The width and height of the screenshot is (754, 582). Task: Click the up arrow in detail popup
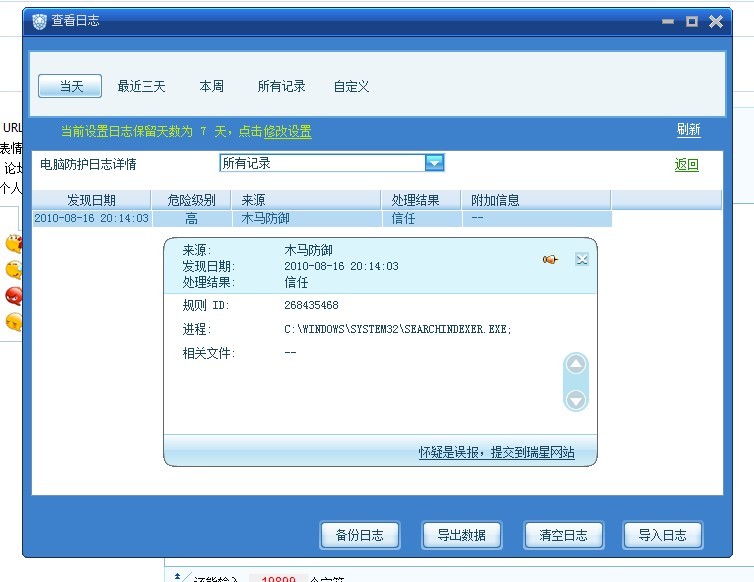click(576, 364)
